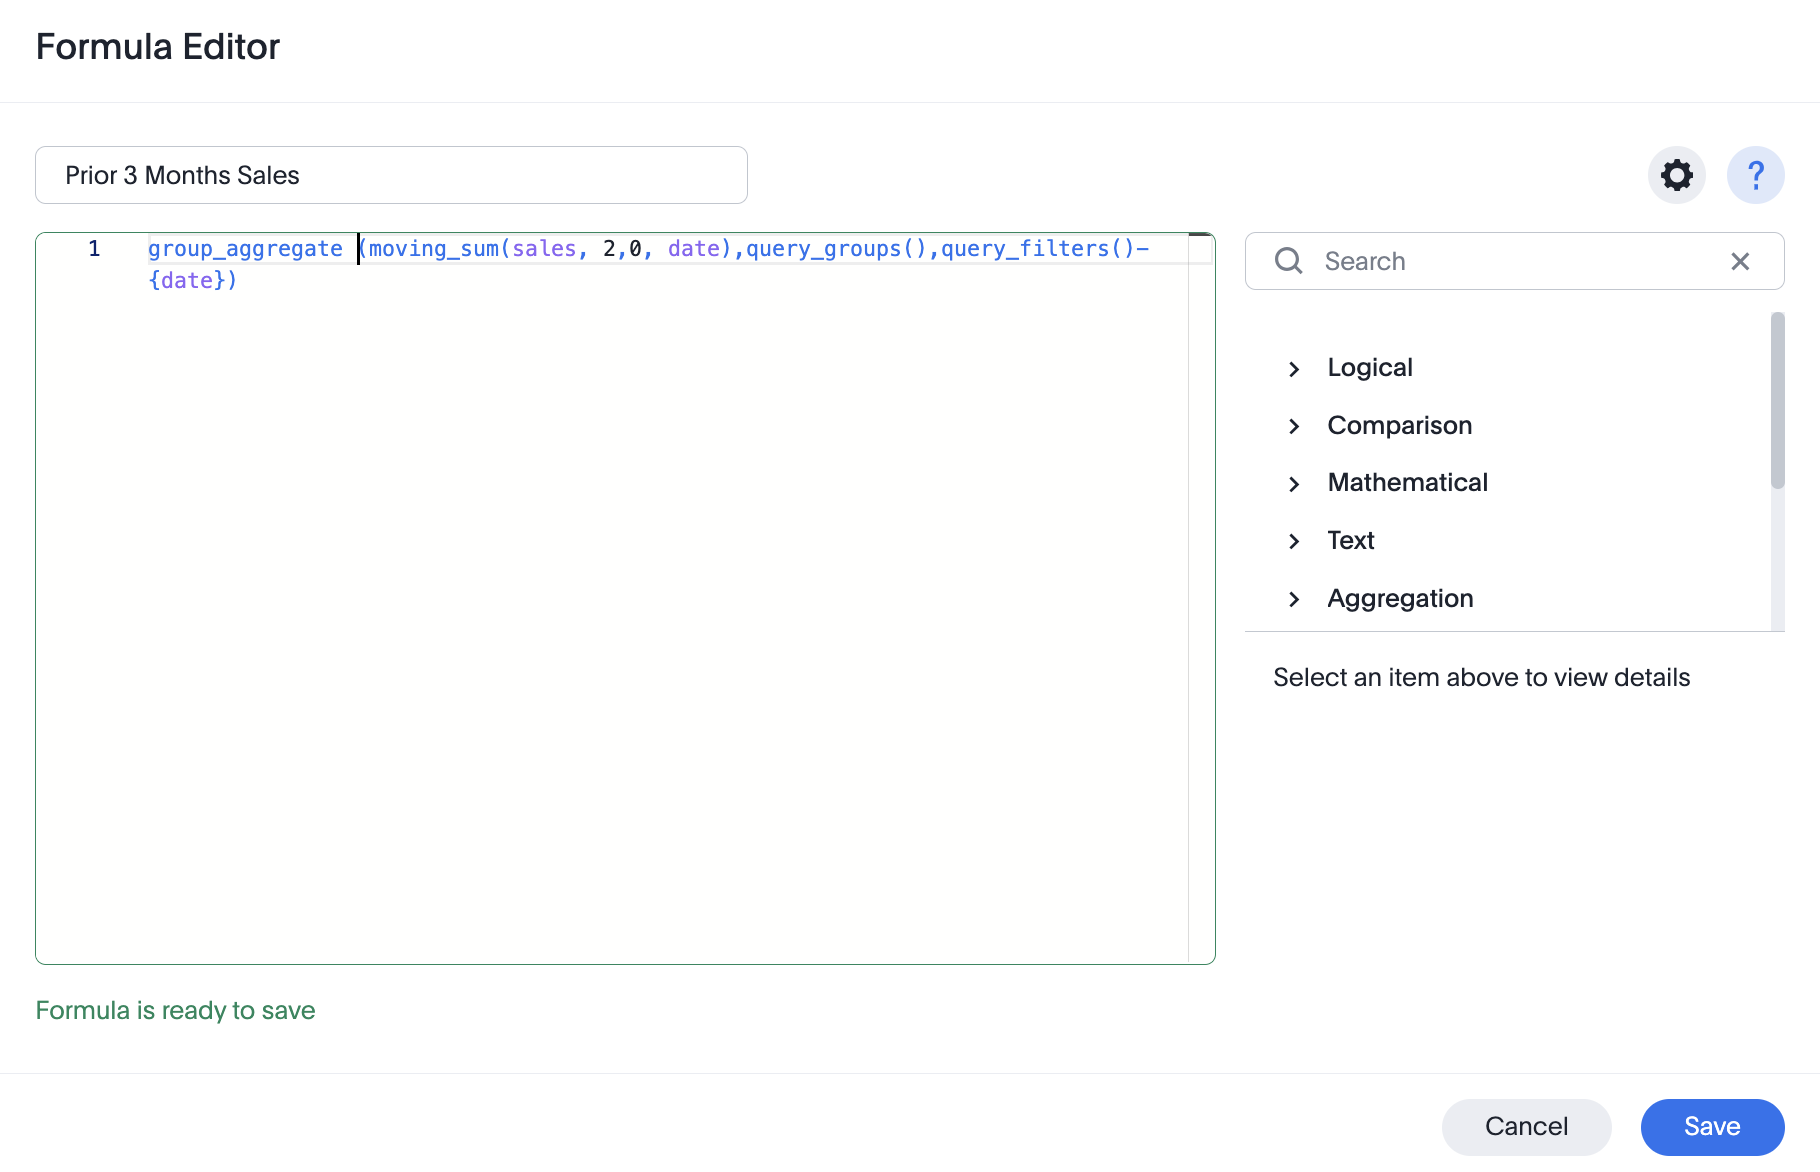Click line number 1 in the editor gutter
The height and width of the screenshot is (1172, 1820).
click(94, 248)
